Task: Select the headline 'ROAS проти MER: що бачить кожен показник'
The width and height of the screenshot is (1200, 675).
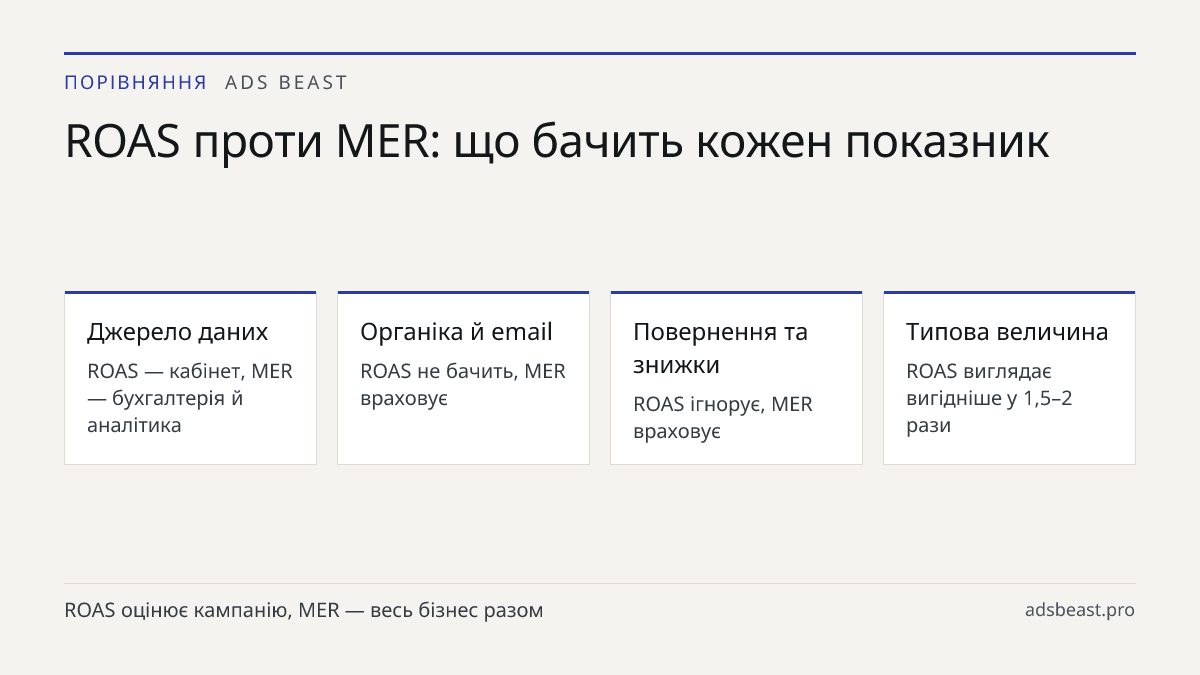Action: tap(557, 142)
